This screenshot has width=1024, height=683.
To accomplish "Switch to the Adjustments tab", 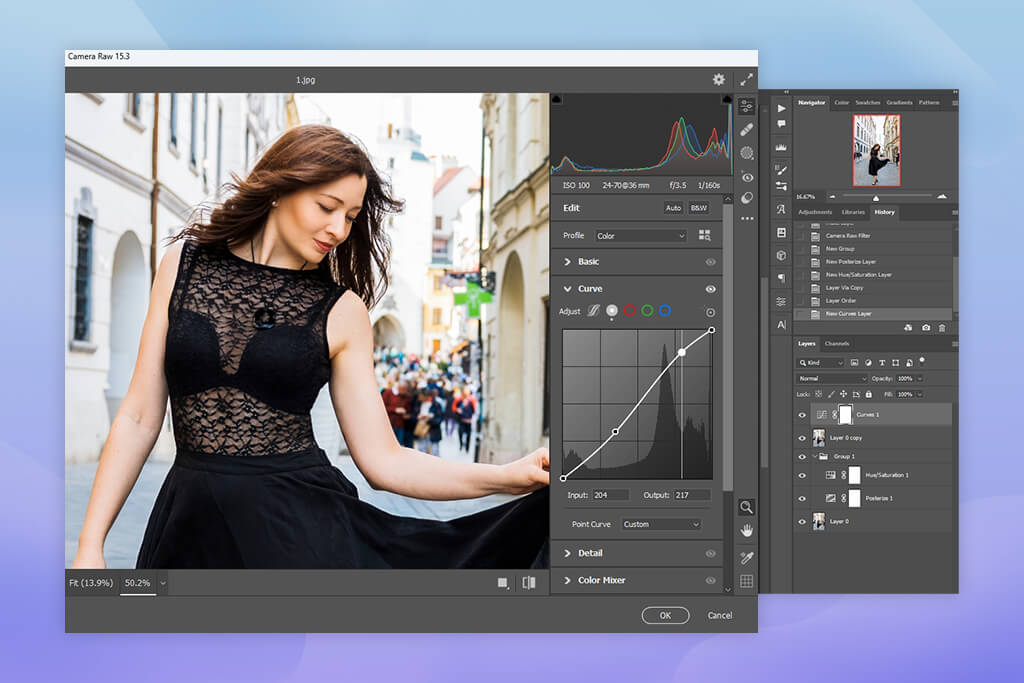I will point(815,212).
